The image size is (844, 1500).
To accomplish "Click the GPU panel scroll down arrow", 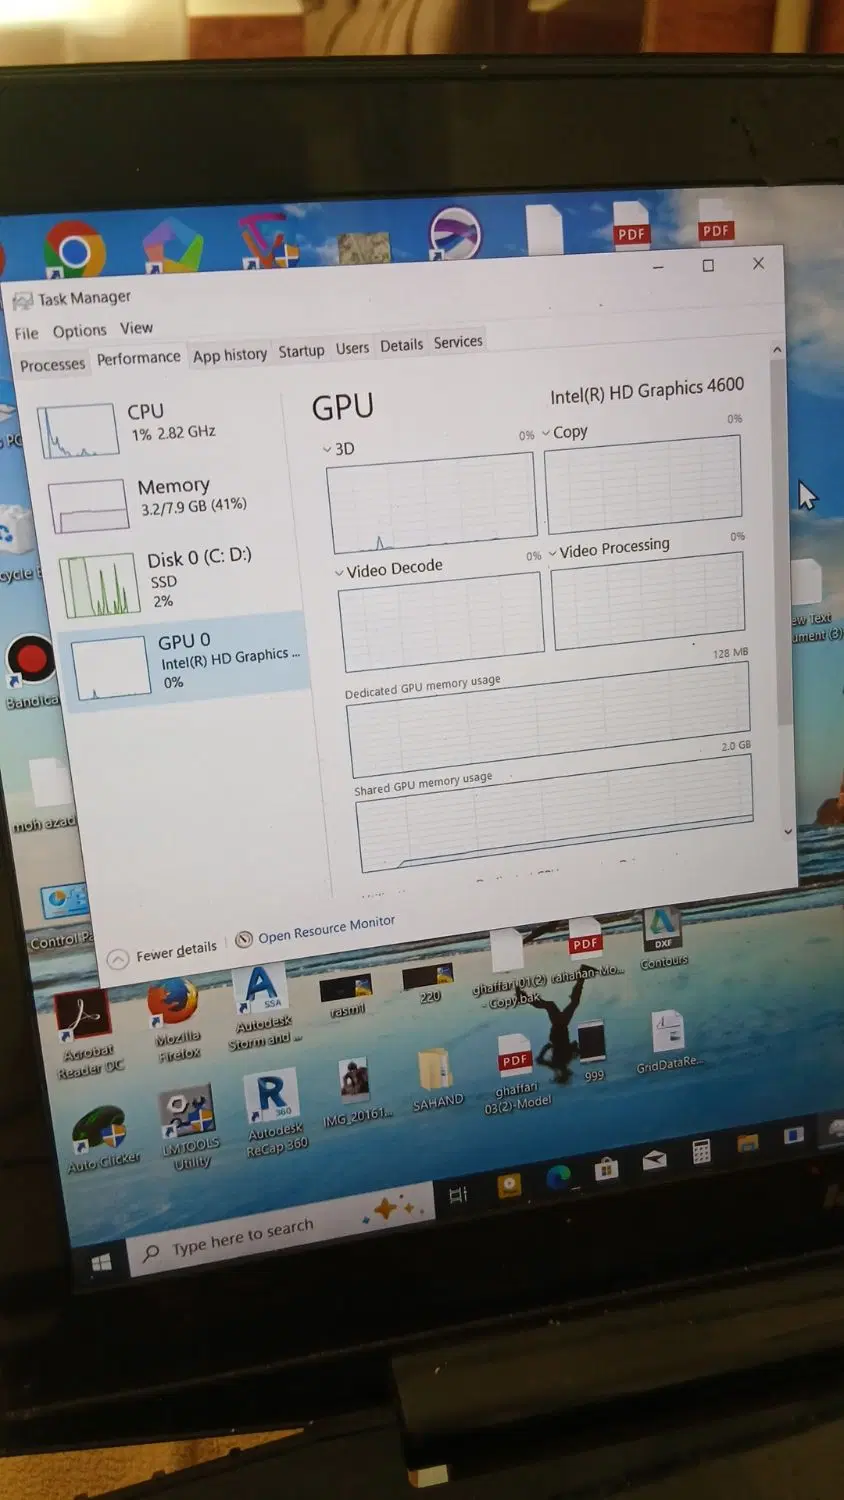I will [x=788, y=831].
